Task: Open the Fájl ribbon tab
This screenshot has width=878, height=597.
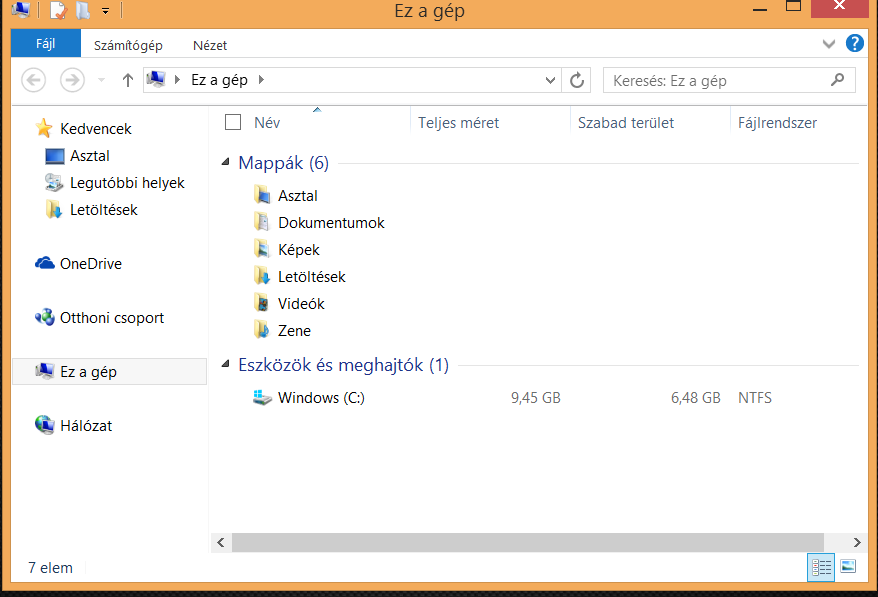Action: [x=45, y=44]
